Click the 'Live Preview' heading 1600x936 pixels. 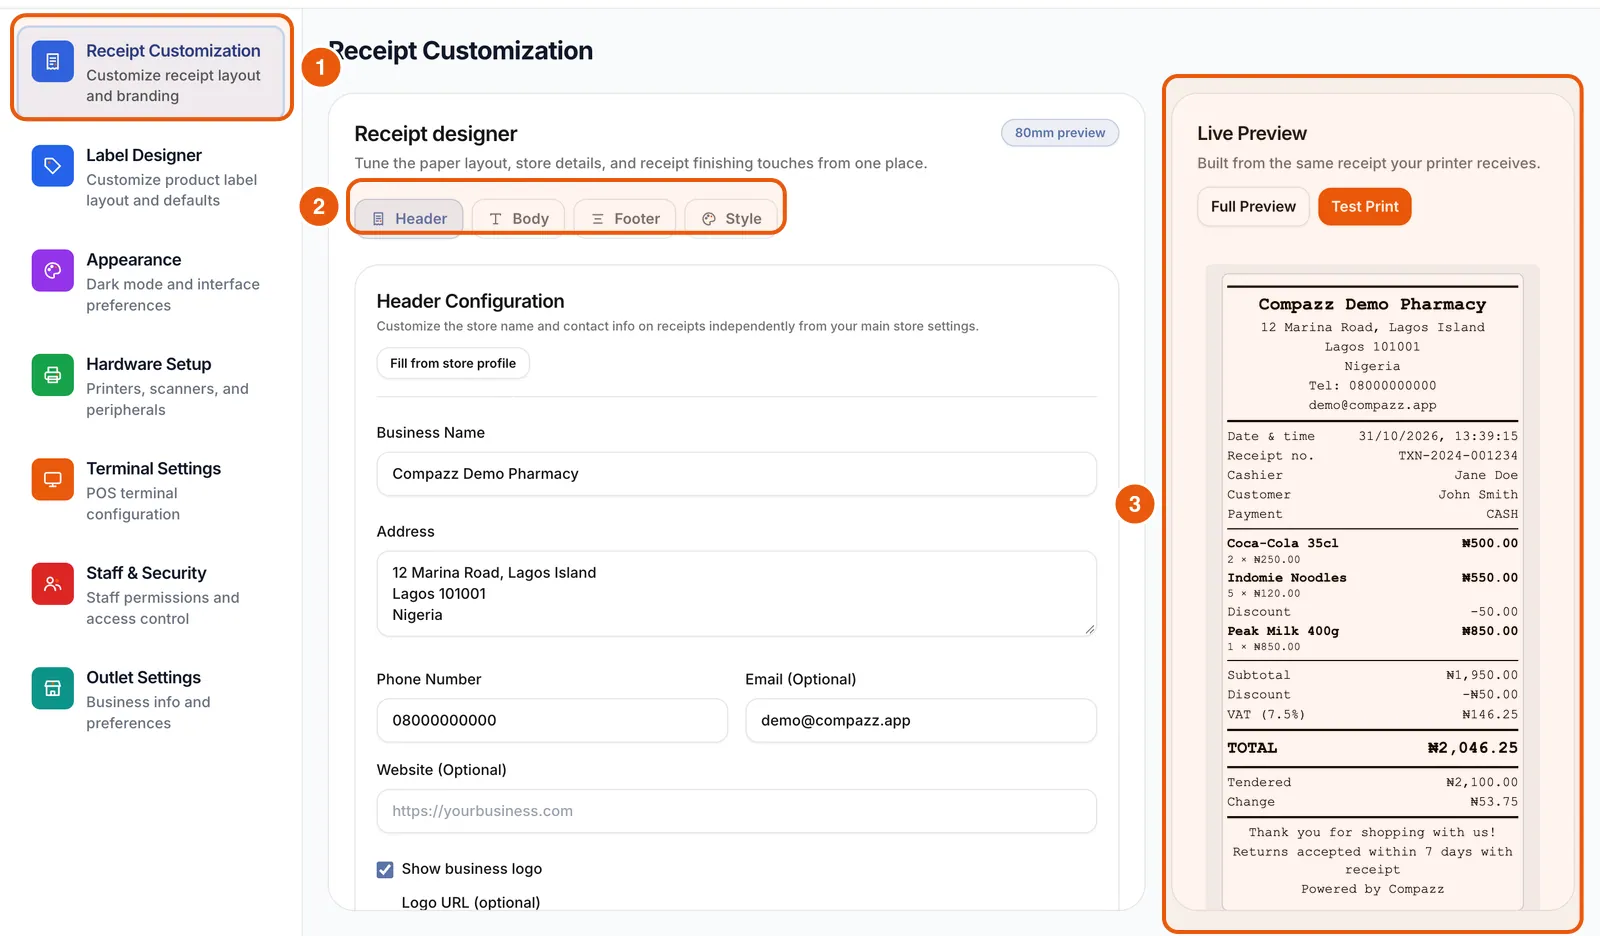1252,133
